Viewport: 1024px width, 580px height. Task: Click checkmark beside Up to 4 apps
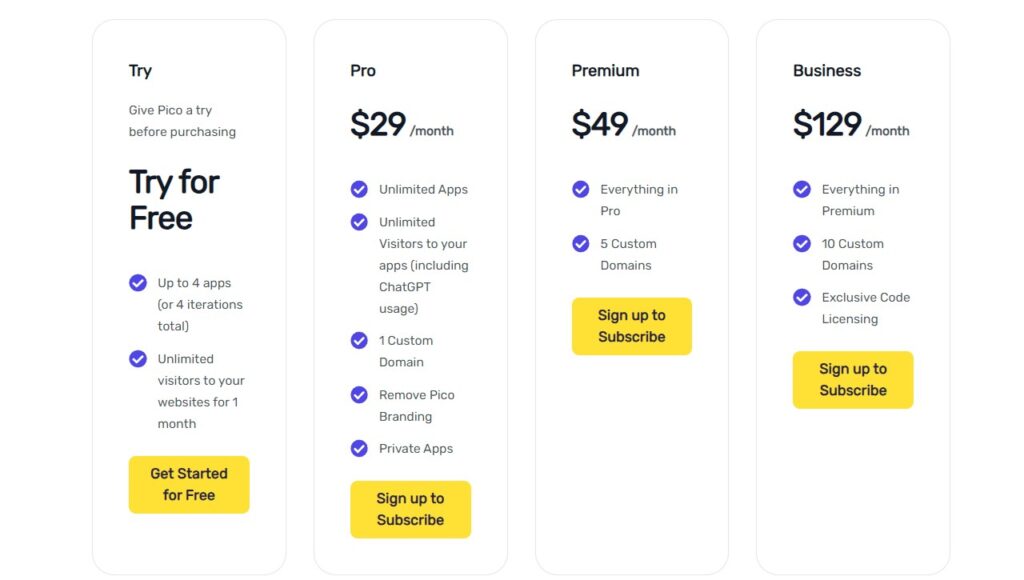click(138, 283)
